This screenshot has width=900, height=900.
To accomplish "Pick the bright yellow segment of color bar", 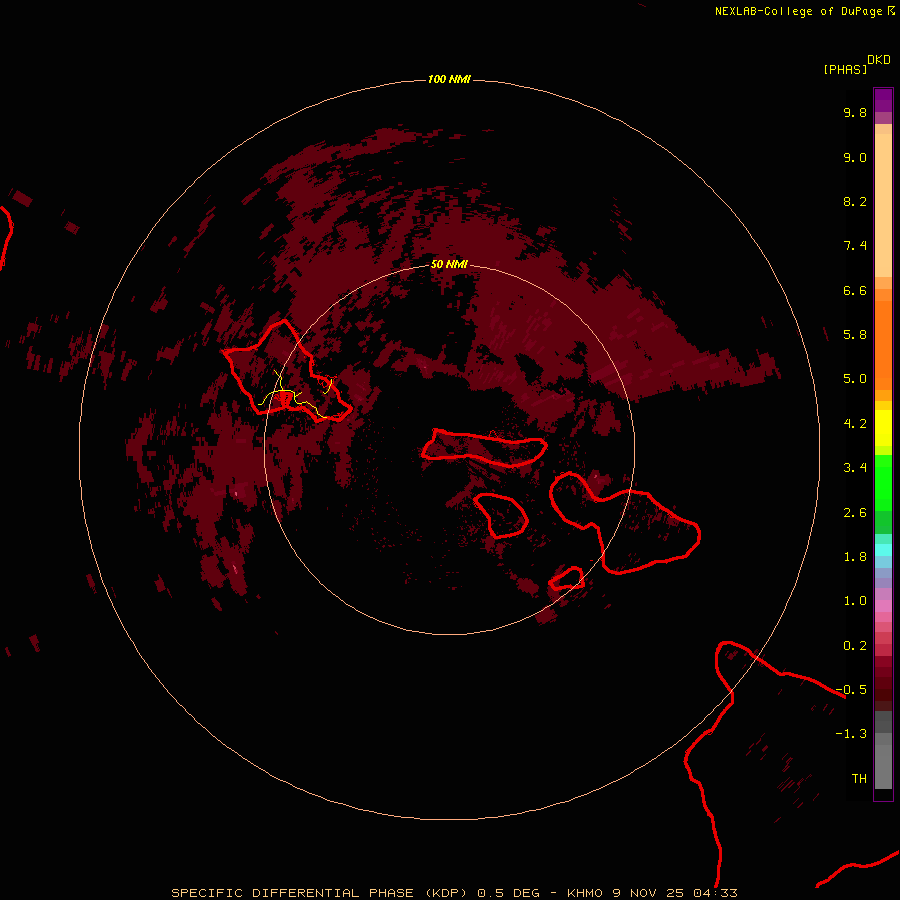I will [883, 428].
